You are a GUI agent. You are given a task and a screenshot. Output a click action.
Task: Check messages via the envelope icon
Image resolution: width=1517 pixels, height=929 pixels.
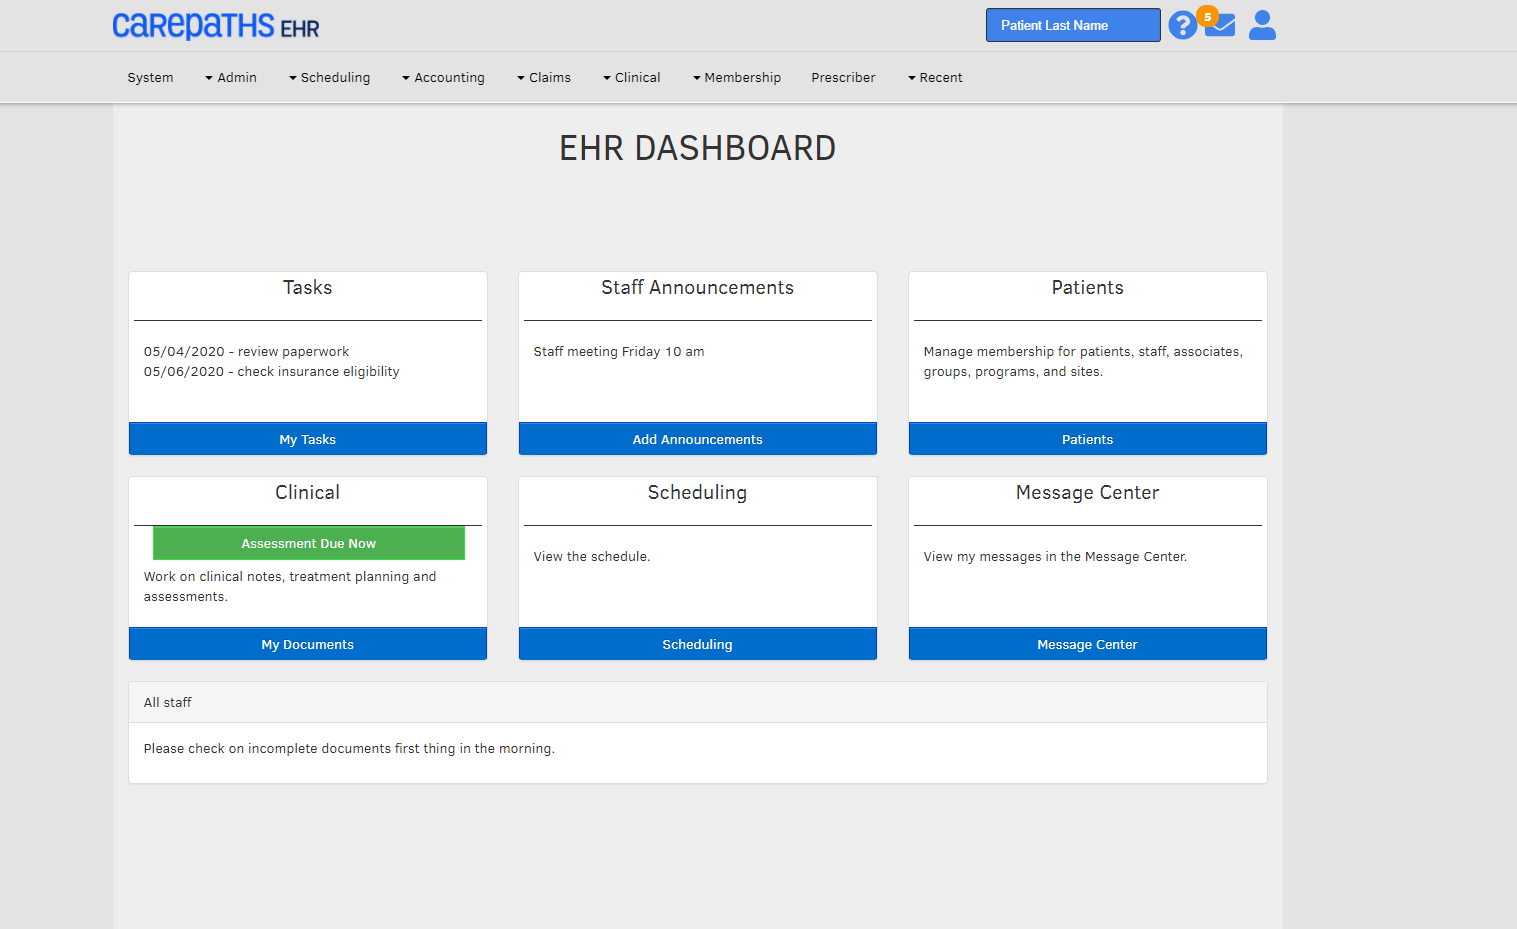coord(1221,24)
